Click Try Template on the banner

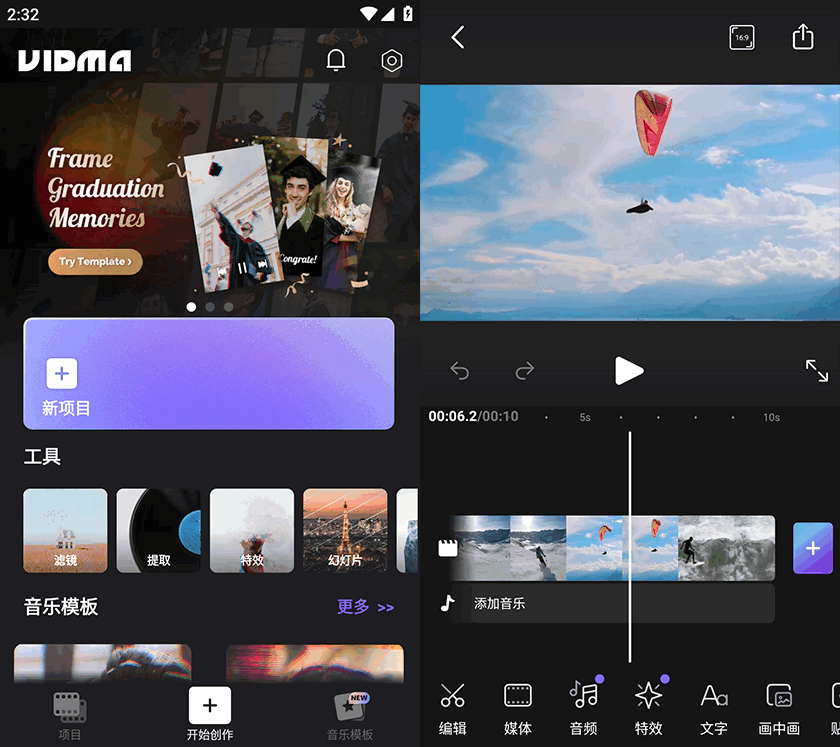click(95, 262)
